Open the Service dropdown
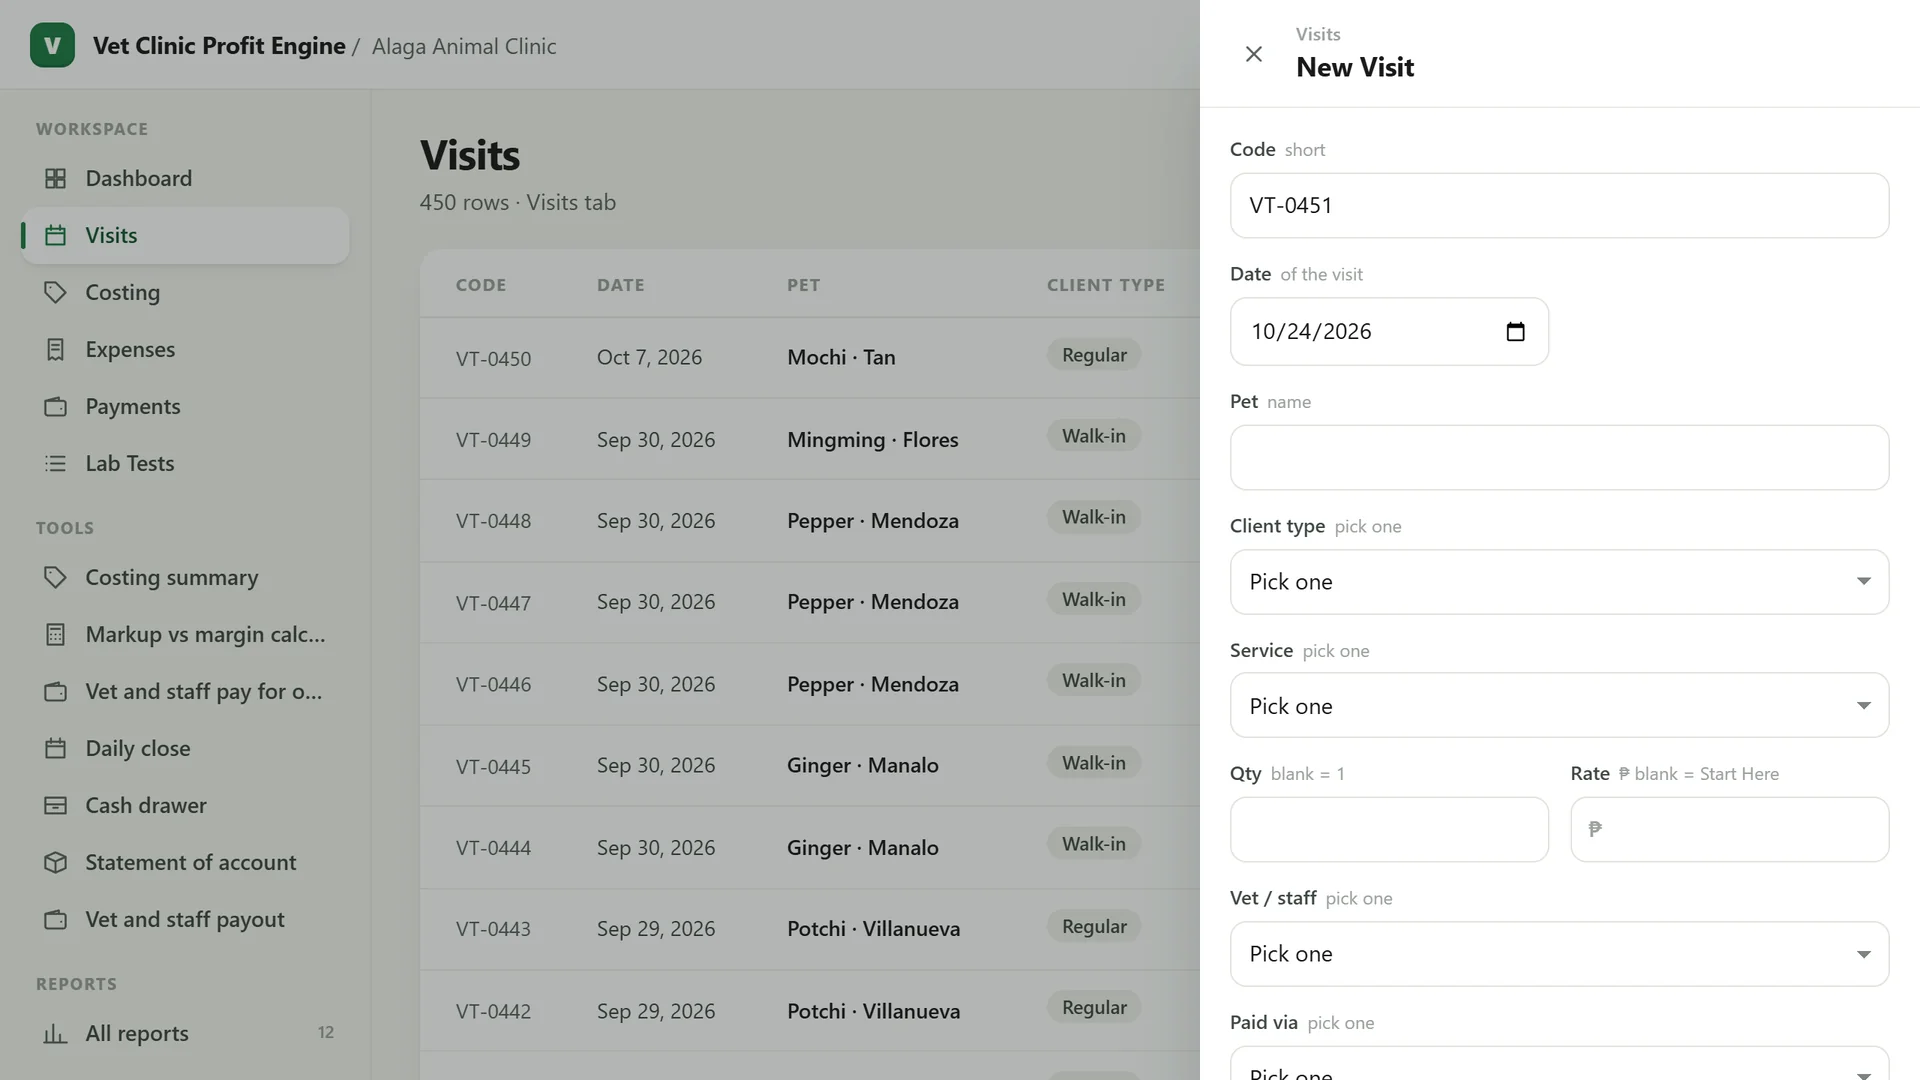 (x=1559, y=706)
